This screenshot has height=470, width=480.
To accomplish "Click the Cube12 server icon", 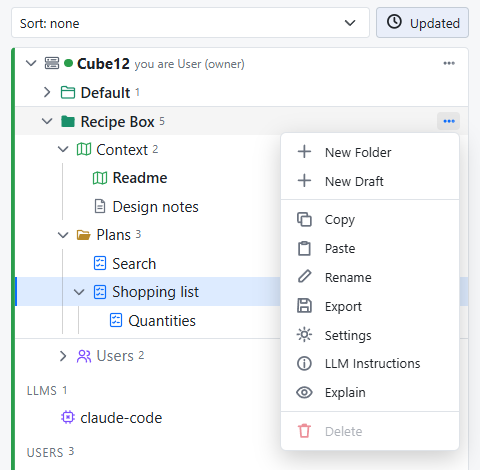I will [x=52, y=63].
